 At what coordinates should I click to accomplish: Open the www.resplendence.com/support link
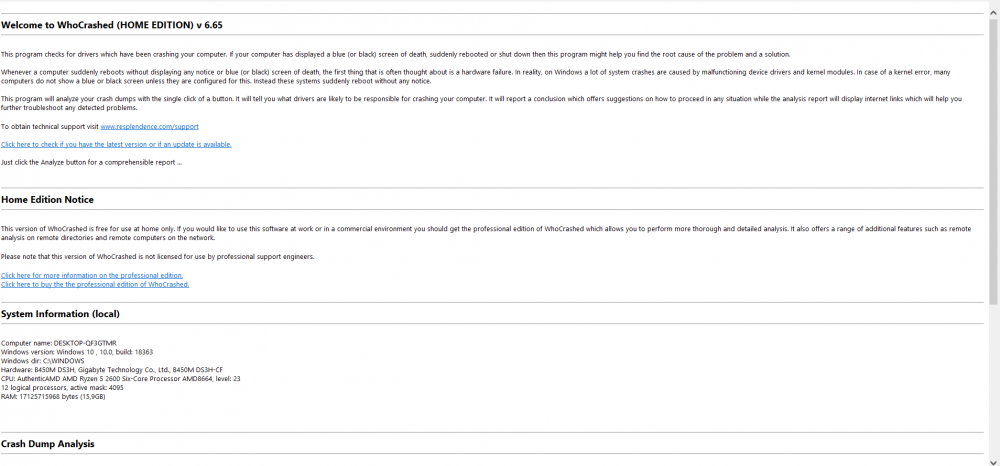tap(150, 127)
